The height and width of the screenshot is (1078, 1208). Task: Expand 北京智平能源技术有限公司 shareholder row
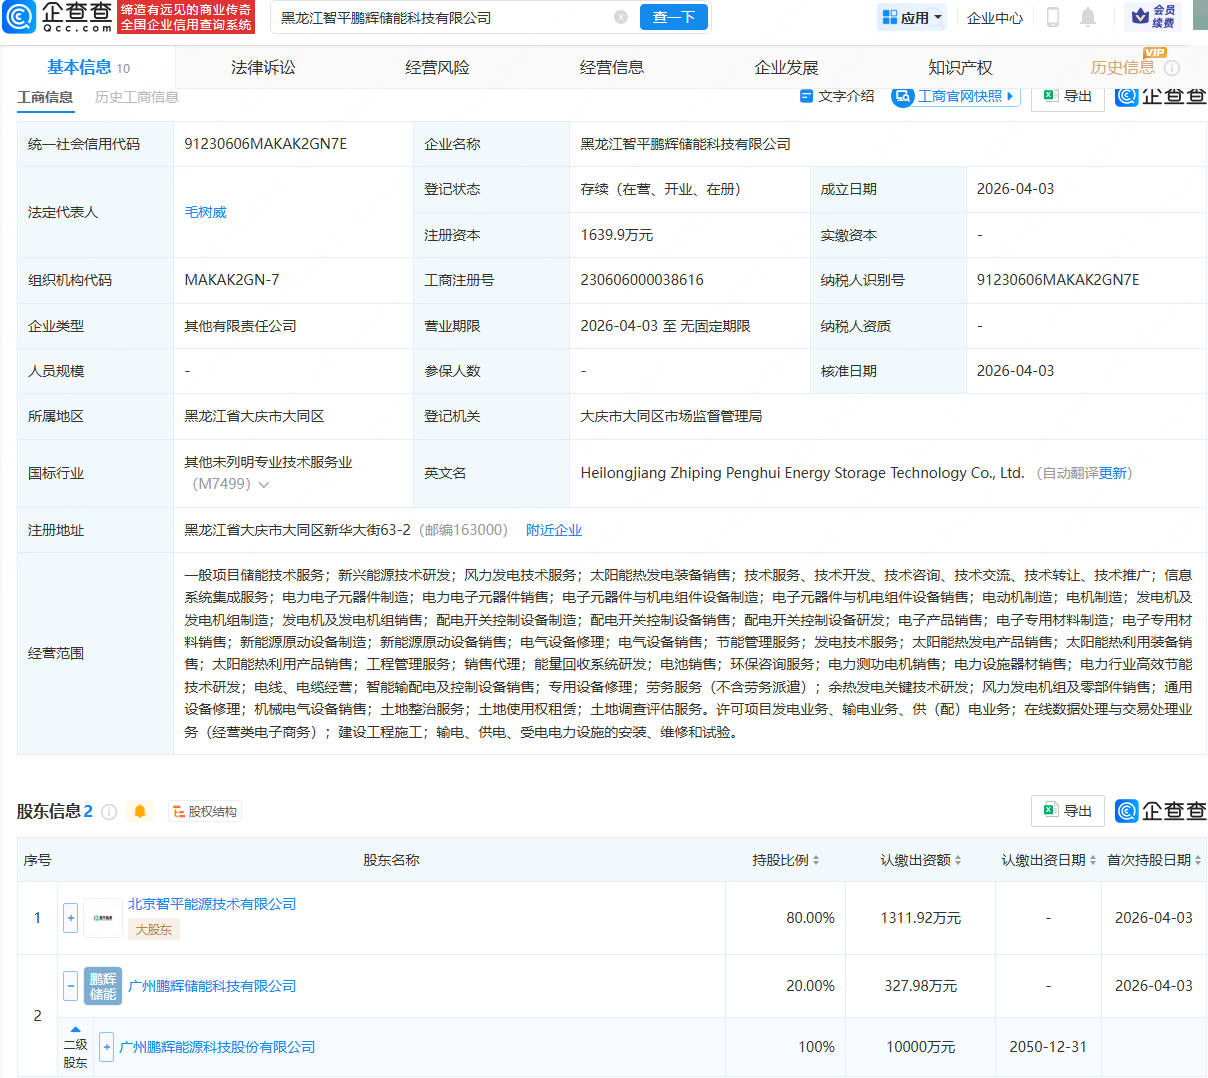tap(70, 918)
